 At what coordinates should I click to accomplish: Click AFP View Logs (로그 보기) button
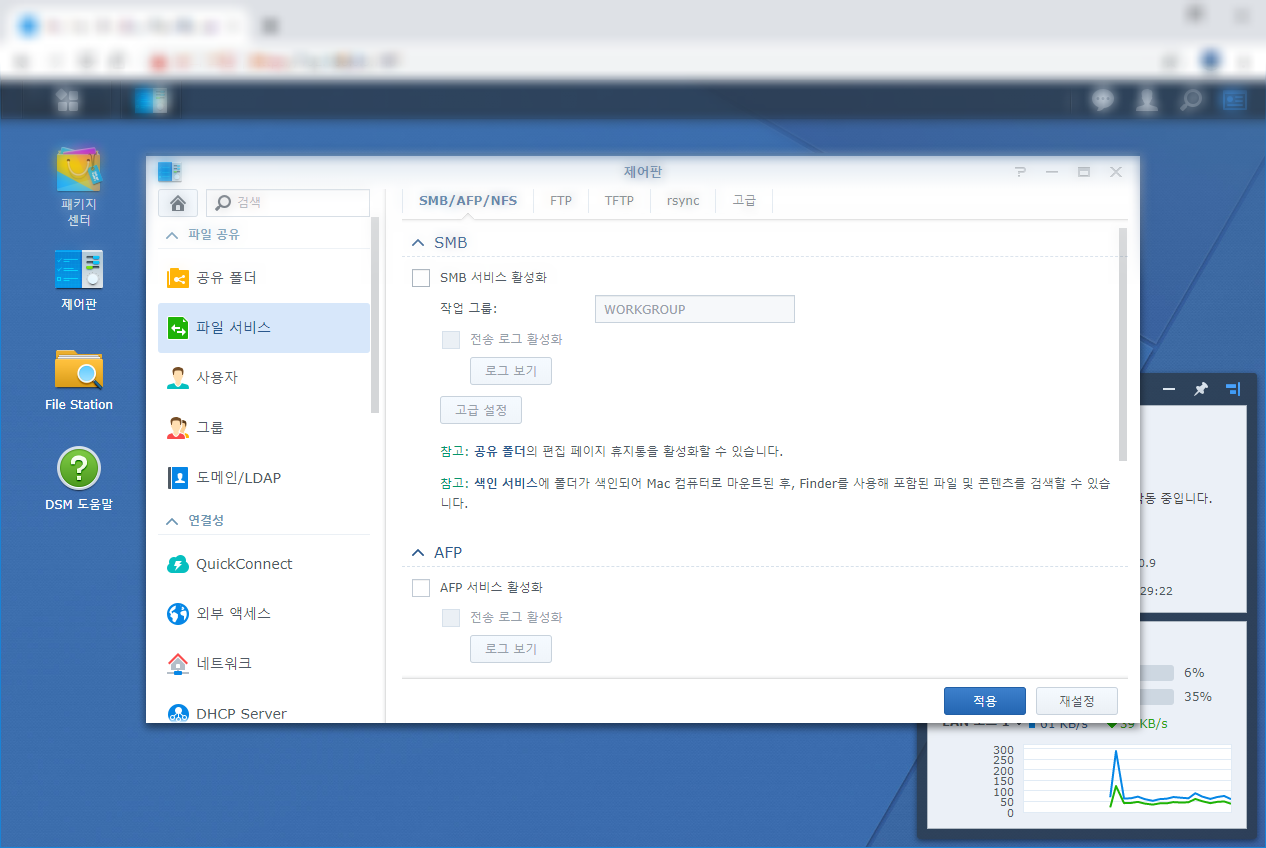(511, 649)
